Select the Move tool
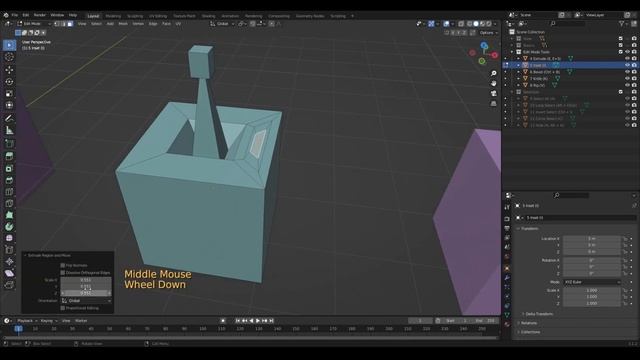Image resolution: width=640 pixels, height=360 pixels. (x=9, y=70)
